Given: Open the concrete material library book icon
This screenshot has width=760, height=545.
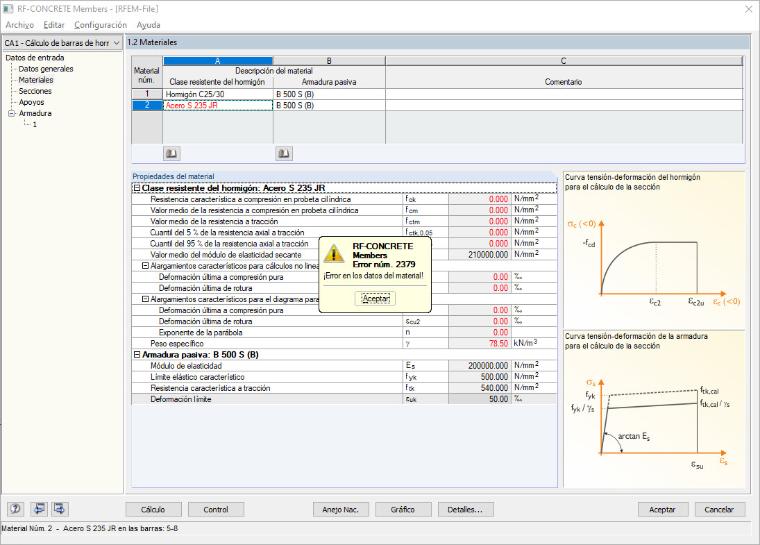Looking at the screenshot, I should [171, 154].
